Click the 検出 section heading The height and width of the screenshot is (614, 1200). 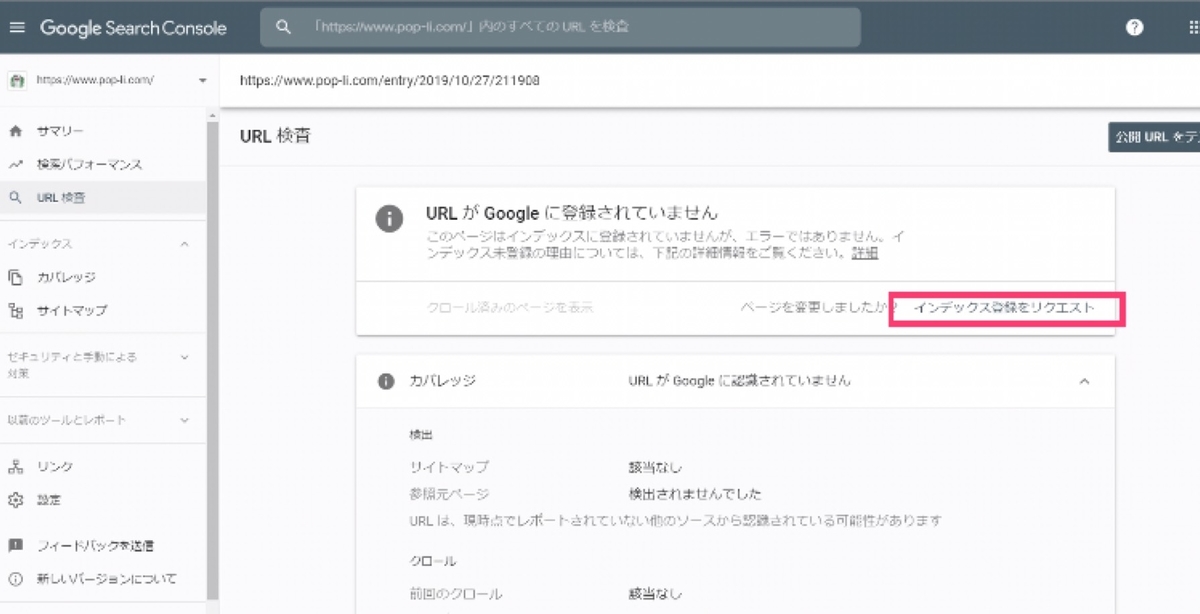point(421,435)
